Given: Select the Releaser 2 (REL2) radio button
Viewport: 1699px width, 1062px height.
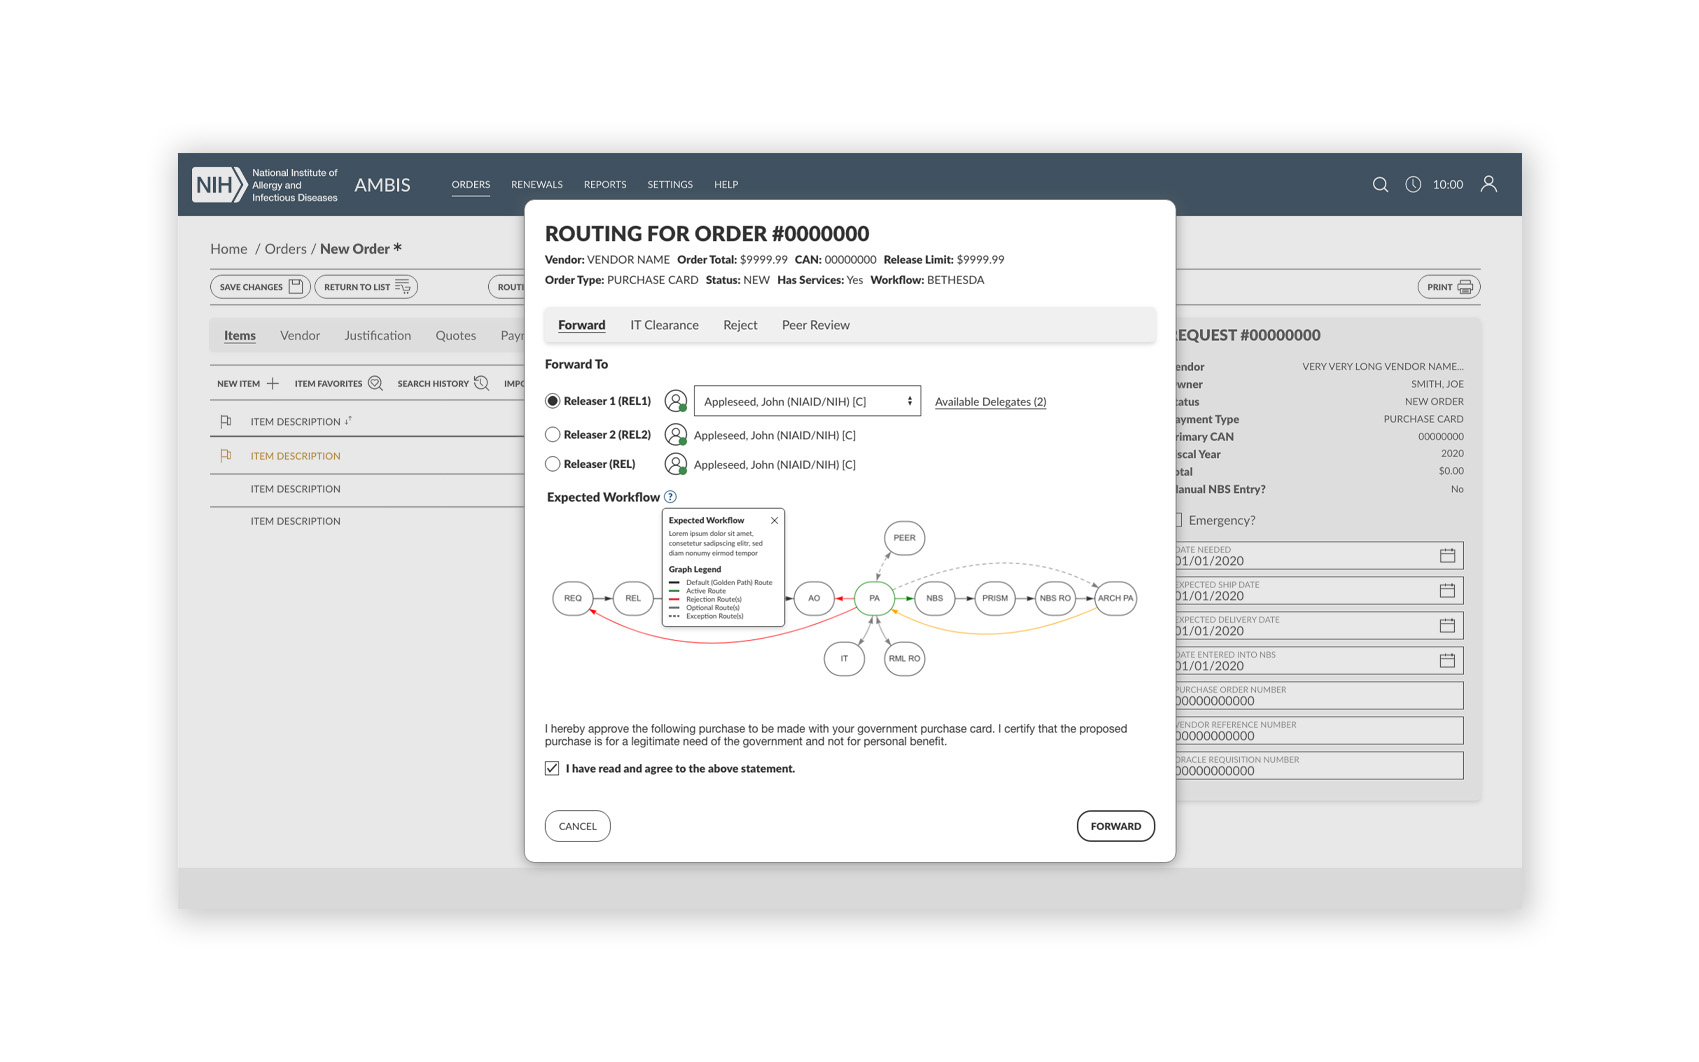Looking at the screenshot, I should click(553, 435).
